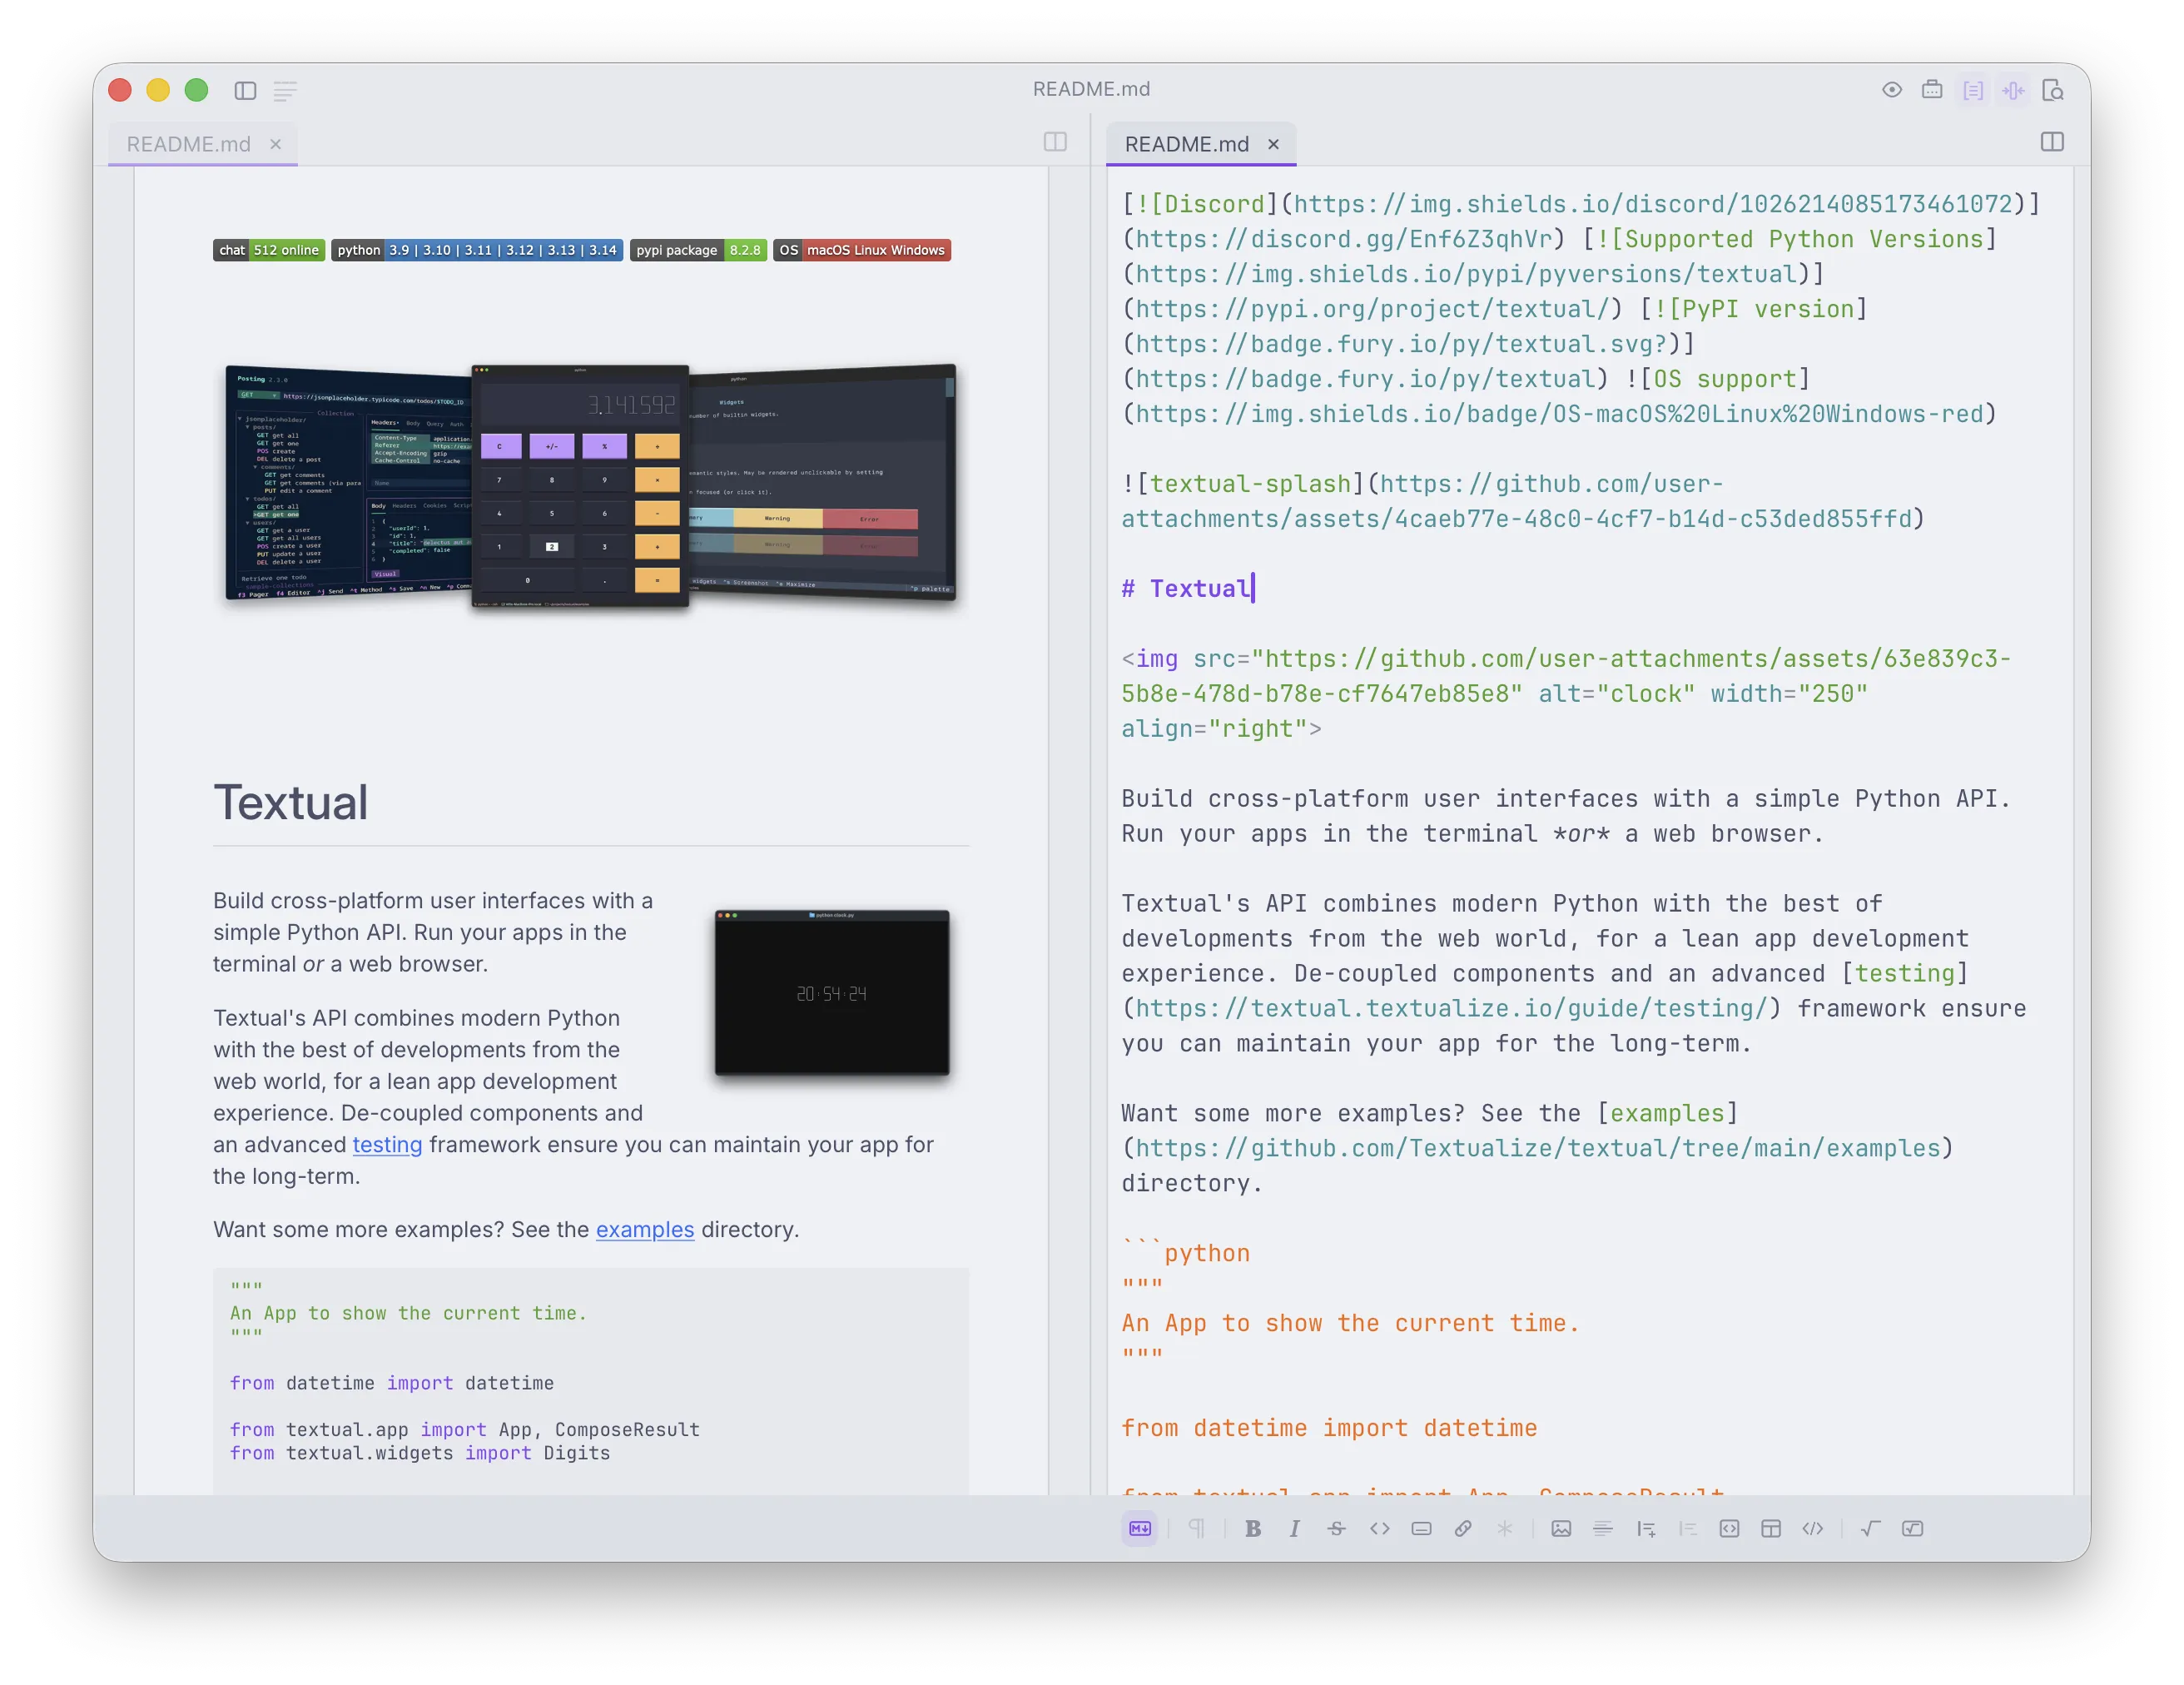Split the right editor pane
The width and height of the screenshot is (2184, 1685).
tap(2052, 142)
